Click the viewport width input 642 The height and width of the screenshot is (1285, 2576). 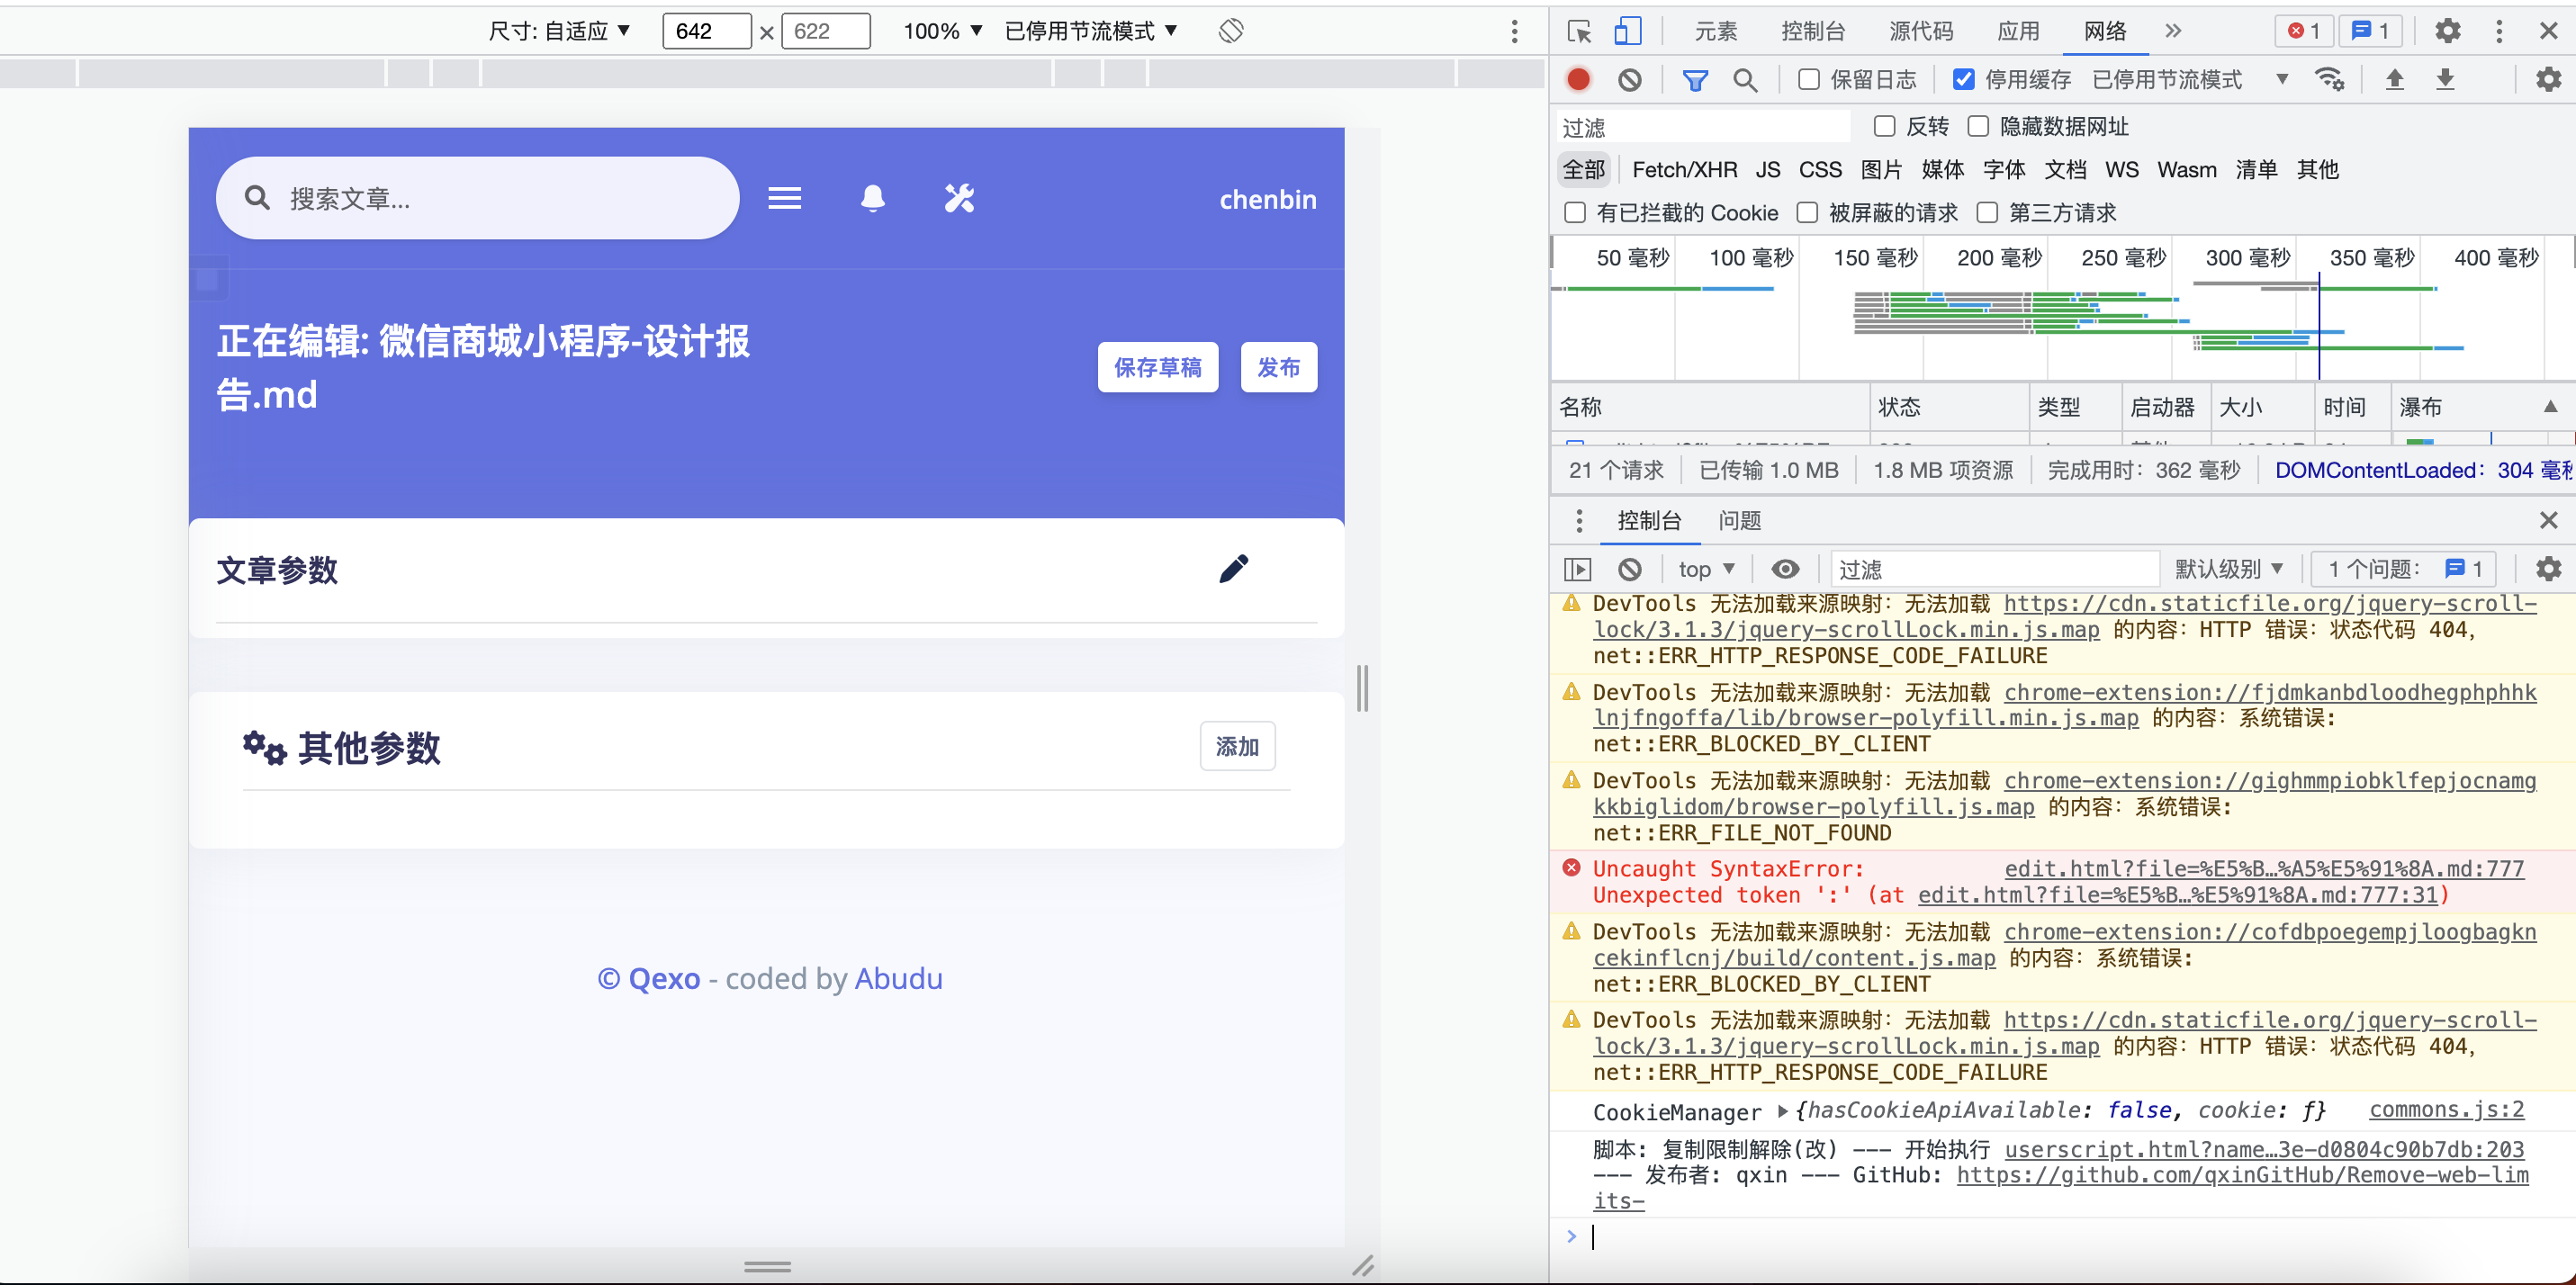coord(706,31)
